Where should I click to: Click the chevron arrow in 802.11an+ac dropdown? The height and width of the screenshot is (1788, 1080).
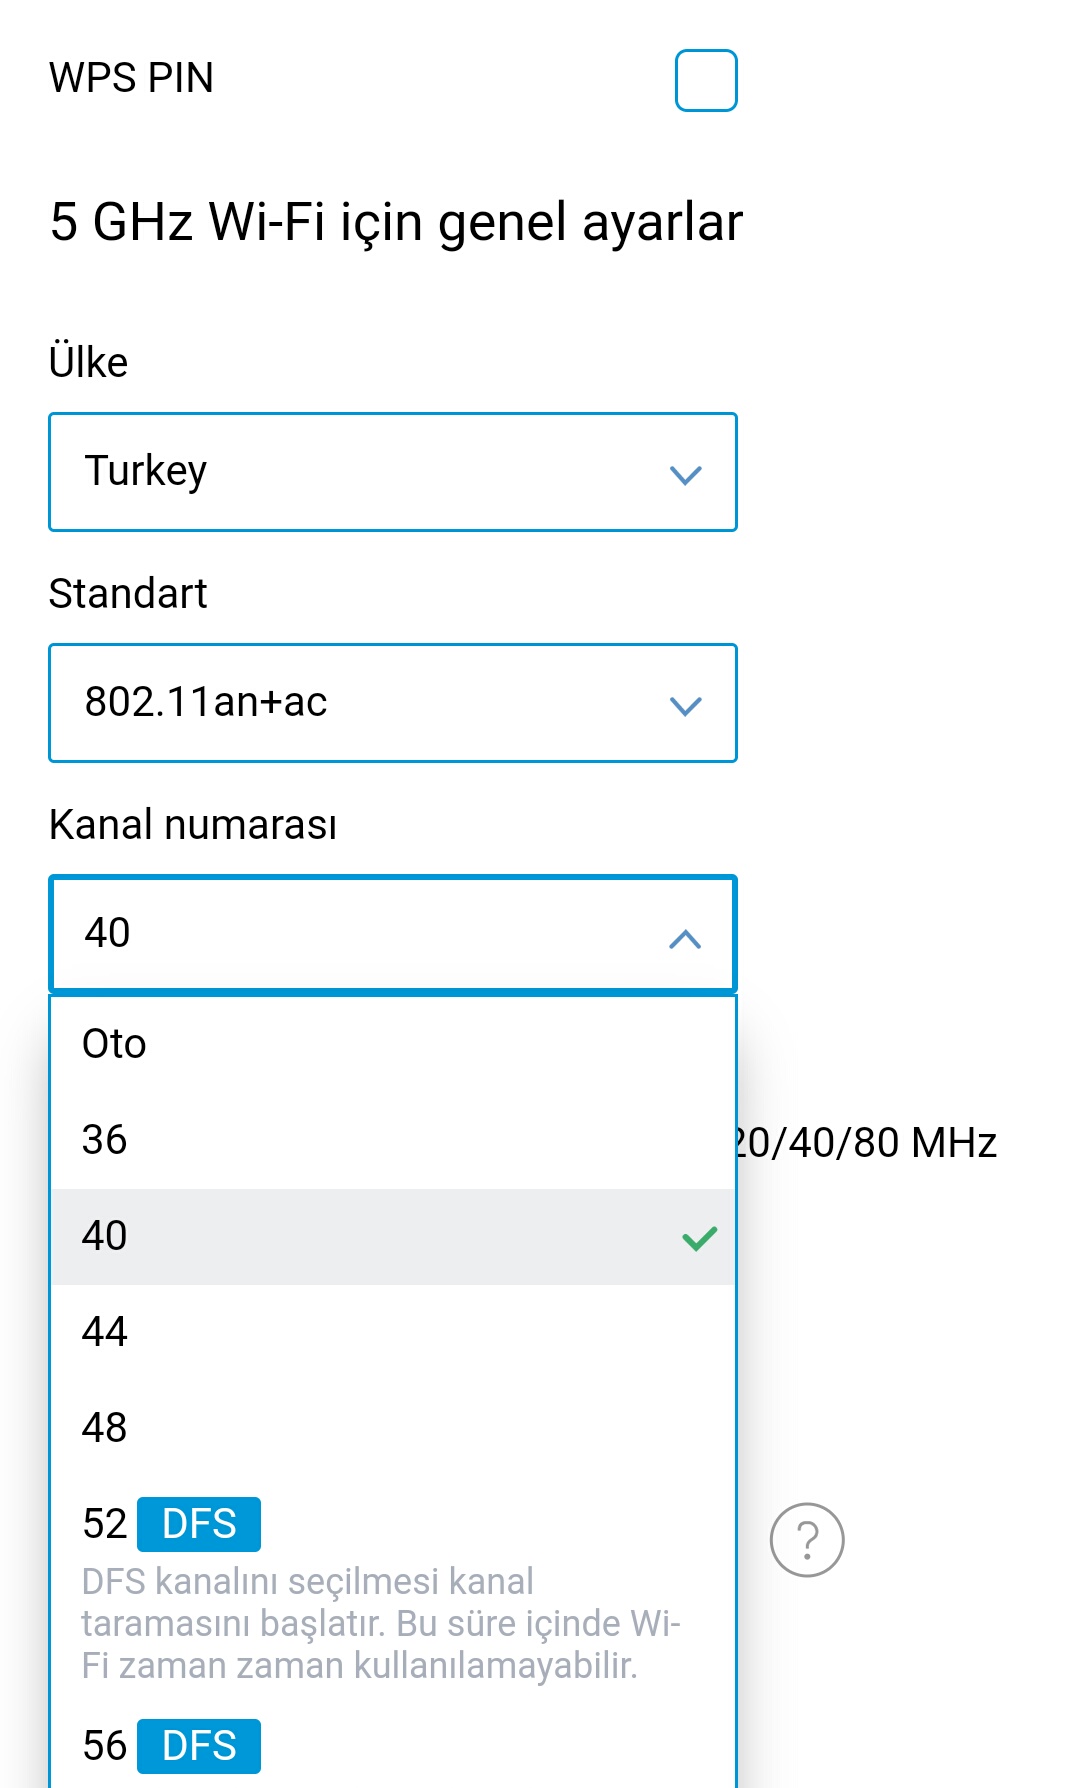coord(685,706)
